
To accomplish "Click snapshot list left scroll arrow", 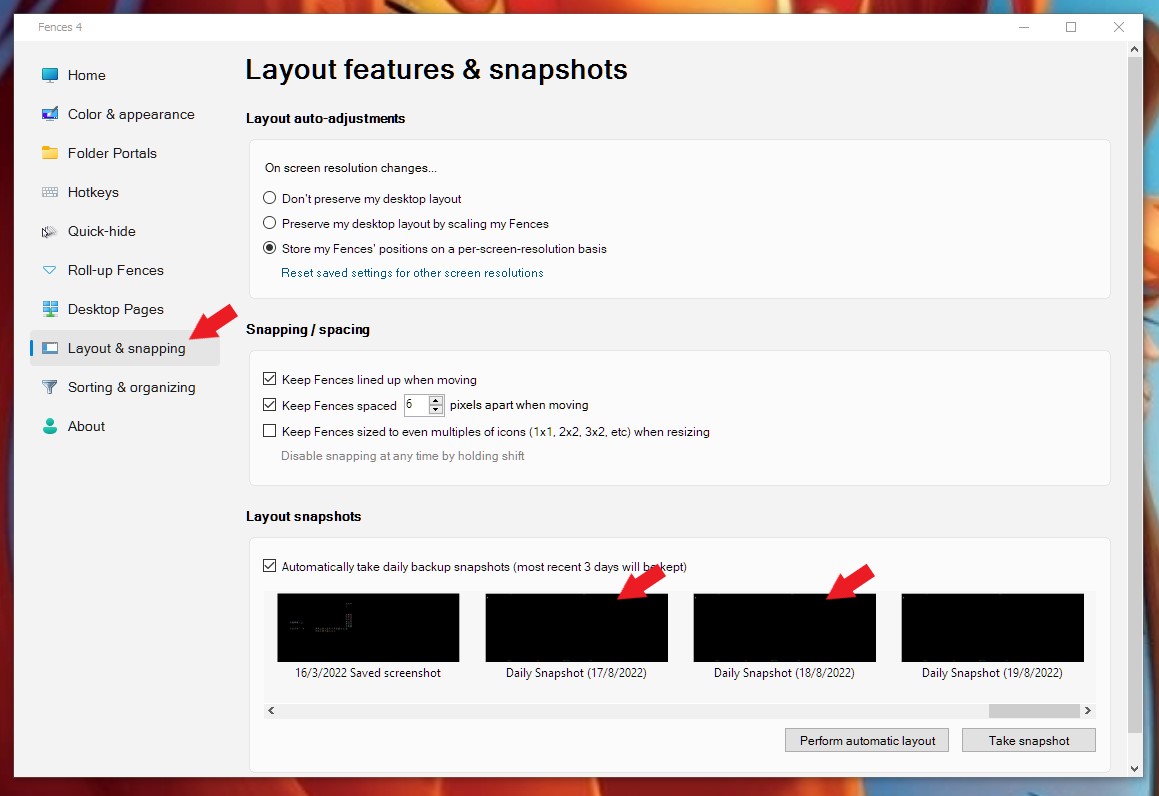I will point(271,710).
